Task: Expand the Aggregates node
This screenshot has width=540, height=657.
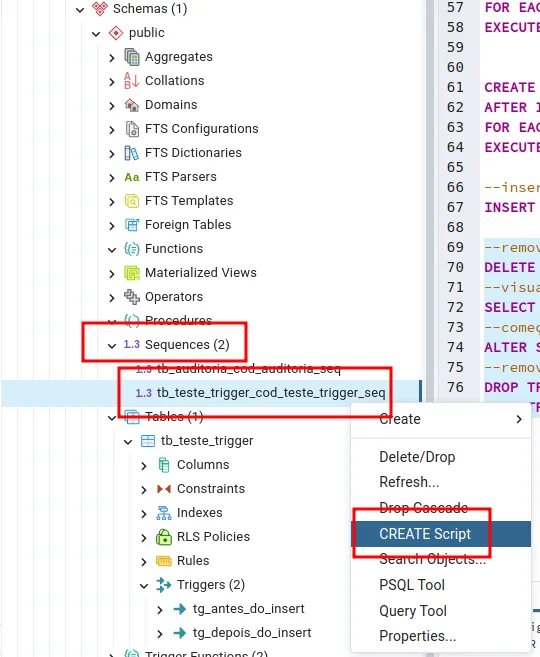Action: click(112, 58)
